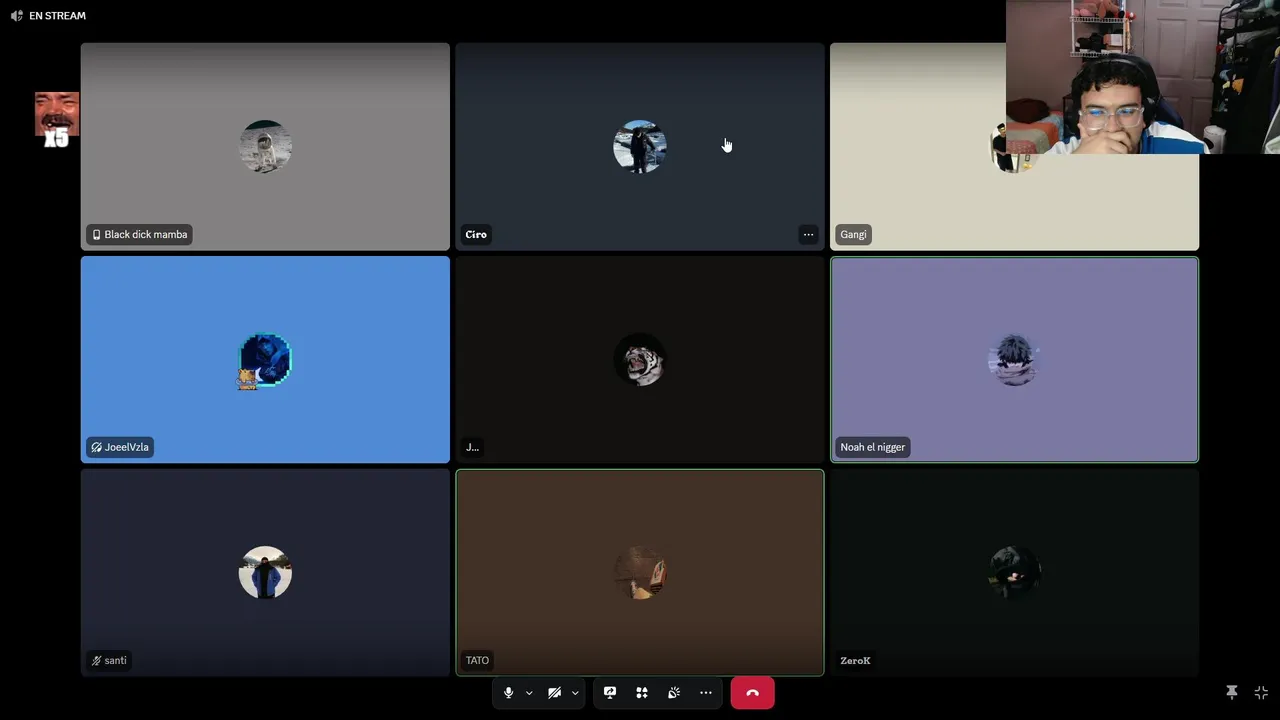The image size is (1280, 720).
Task: Click the roaring tiger avatar
Action: tap(640, 360)
